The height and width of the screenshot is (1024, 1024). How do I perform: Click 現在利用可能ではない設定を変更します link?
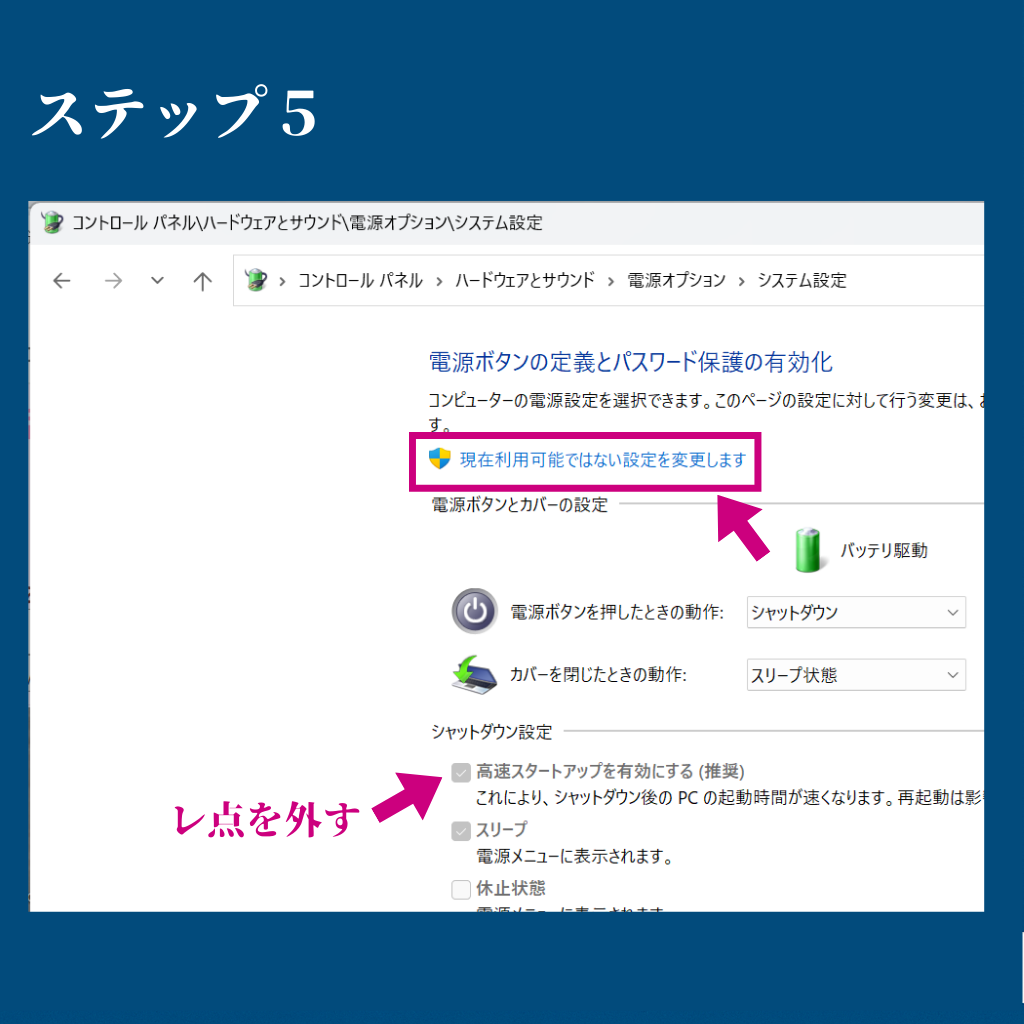coord(603,460)
